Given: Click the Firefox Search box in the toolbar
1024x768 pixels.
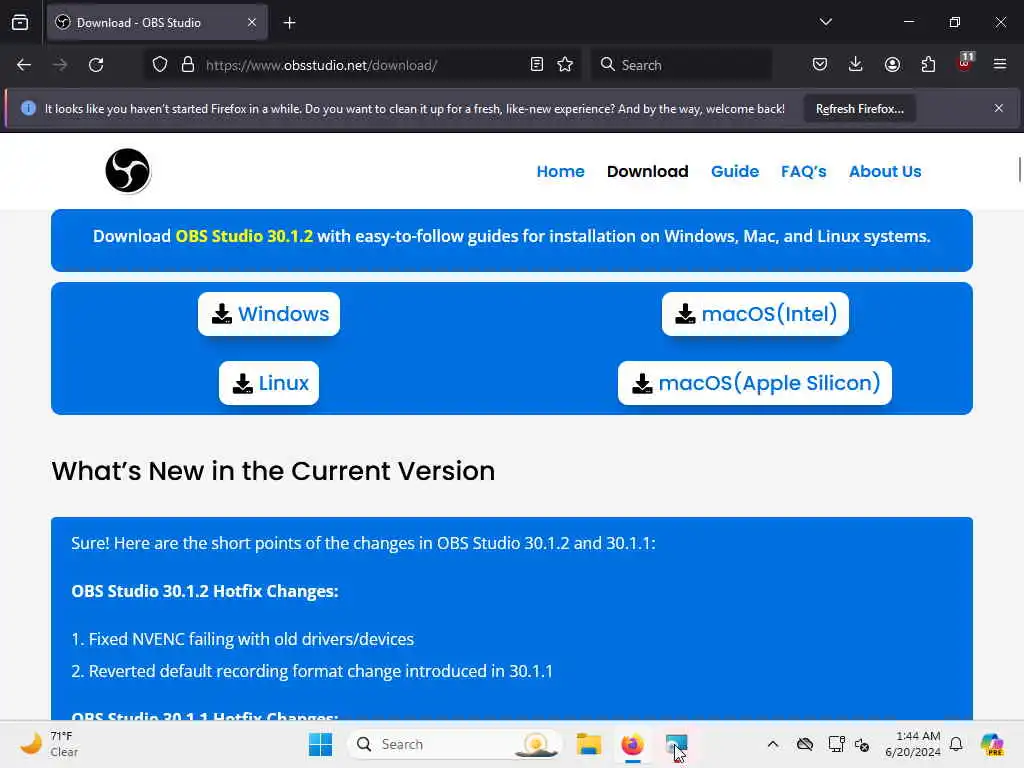Looking at the screenshot, I should (x=681, y=65).
